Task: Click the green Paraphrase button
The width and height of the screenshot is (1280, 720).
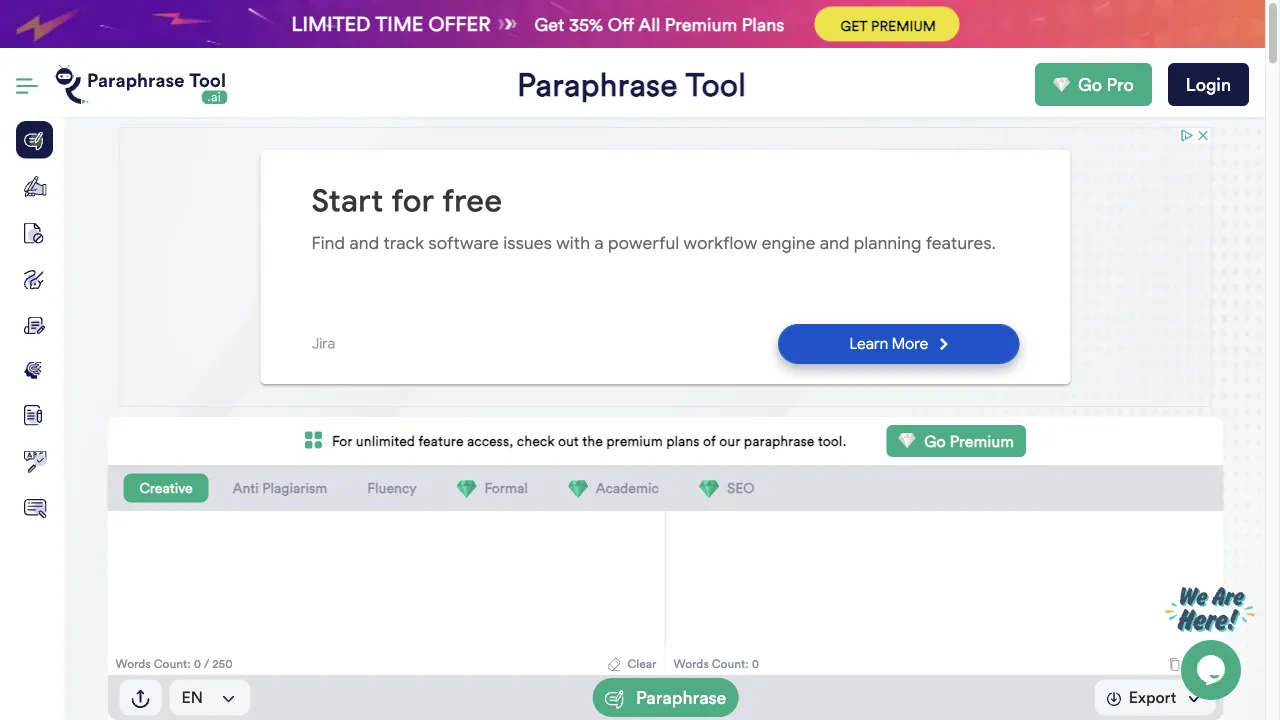Action: pyautogui.click(x=665, y=698)
